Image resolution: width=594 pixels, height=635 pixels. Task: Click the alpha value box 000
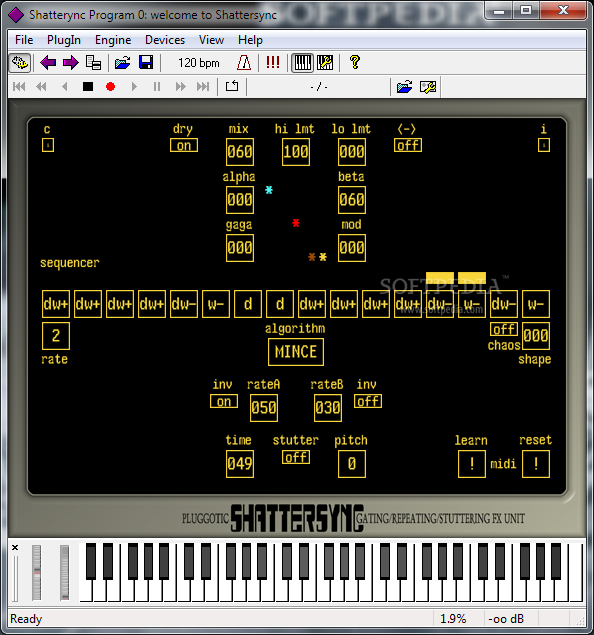(240, 200)
